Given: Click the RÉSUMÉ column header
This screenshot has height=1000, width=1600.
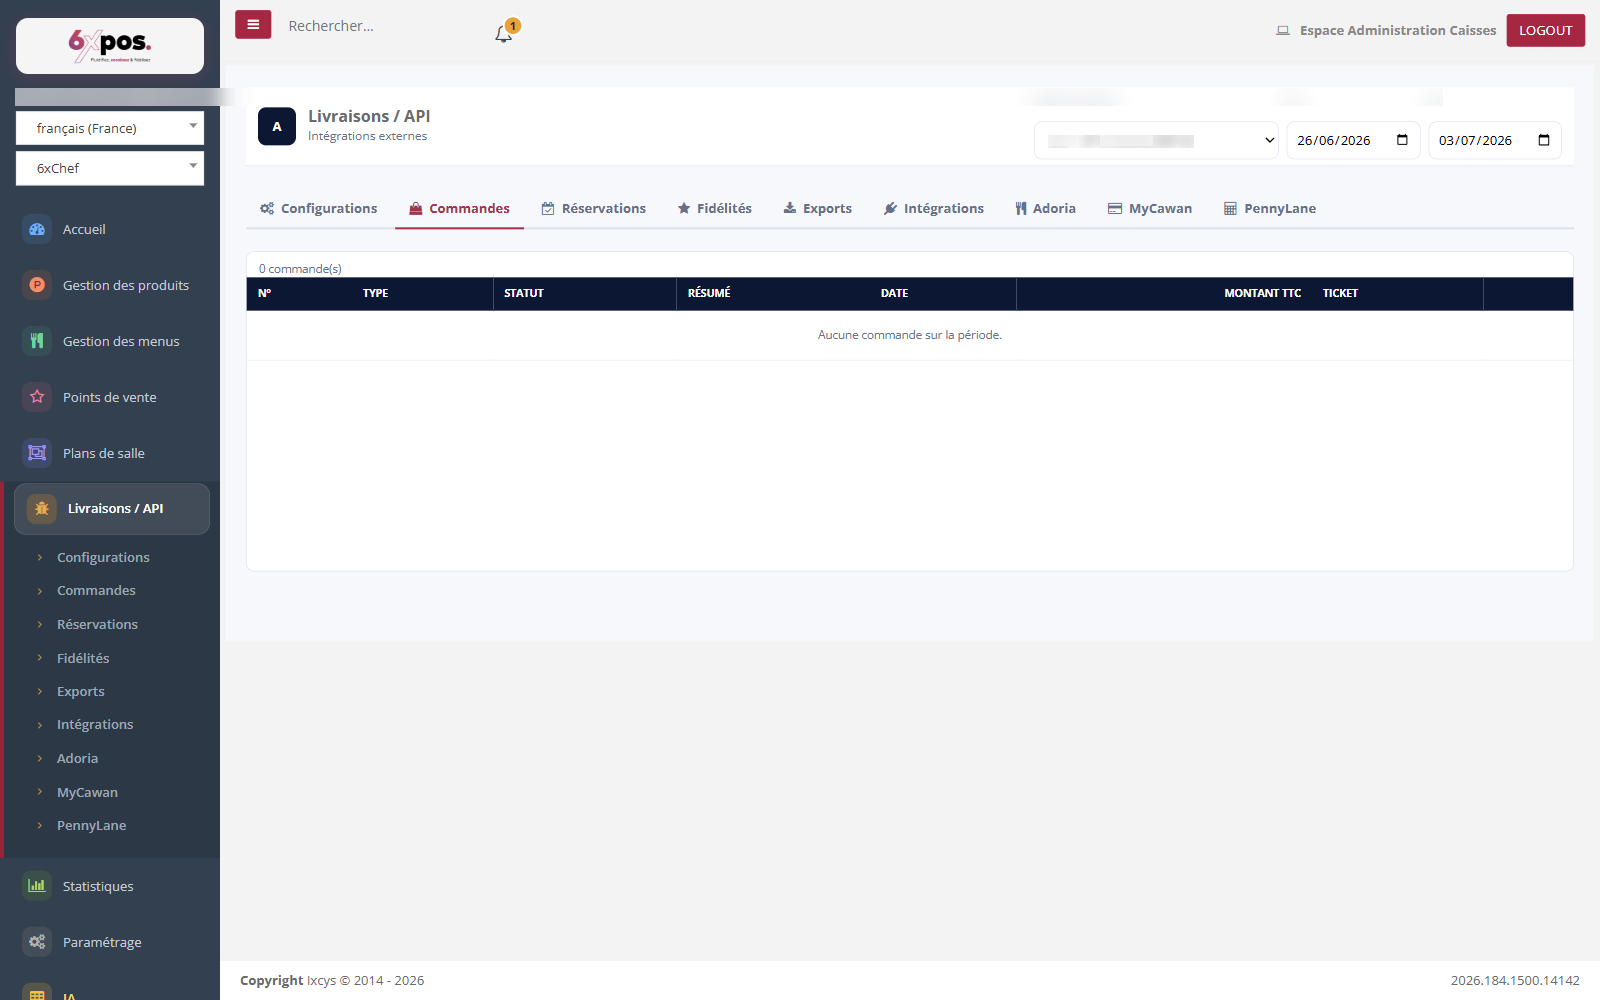Looking at the screenshot, I should tap(709, 293).
